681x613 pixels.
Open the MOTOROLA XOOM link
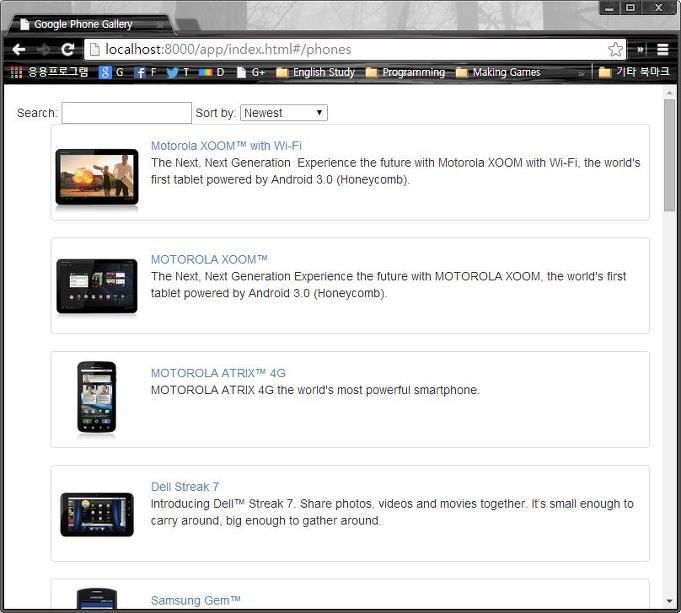[209, 259]
